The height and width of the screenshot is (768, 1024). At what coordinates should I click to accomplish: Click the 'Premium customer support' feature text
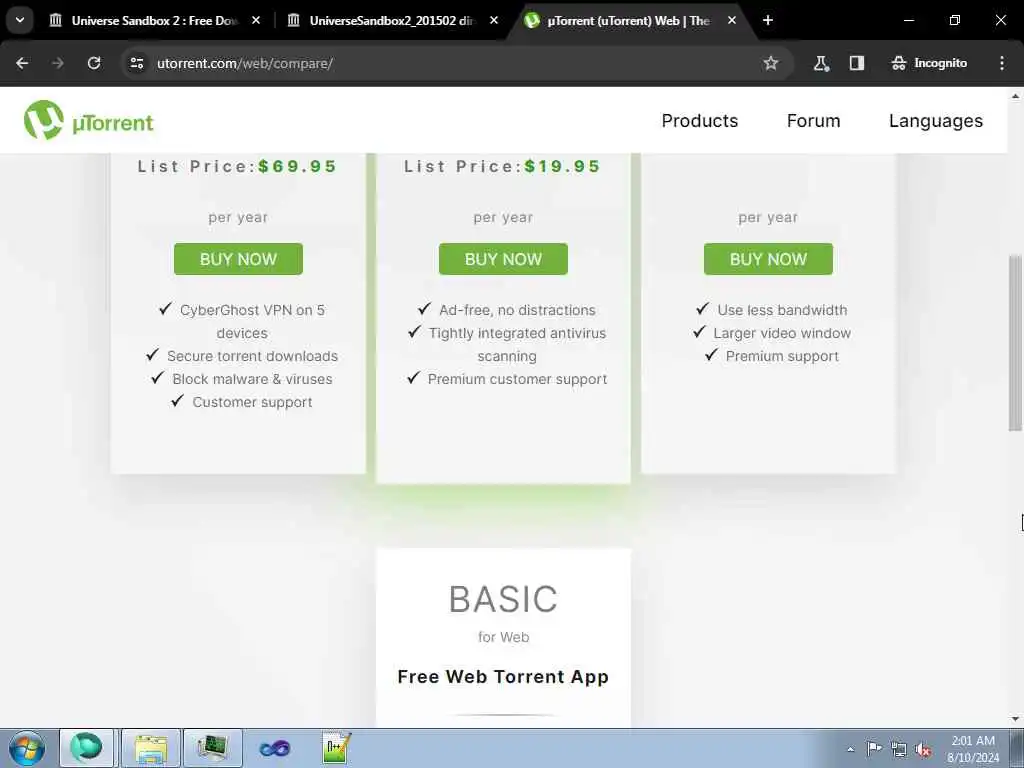click(x=517, y=379)
